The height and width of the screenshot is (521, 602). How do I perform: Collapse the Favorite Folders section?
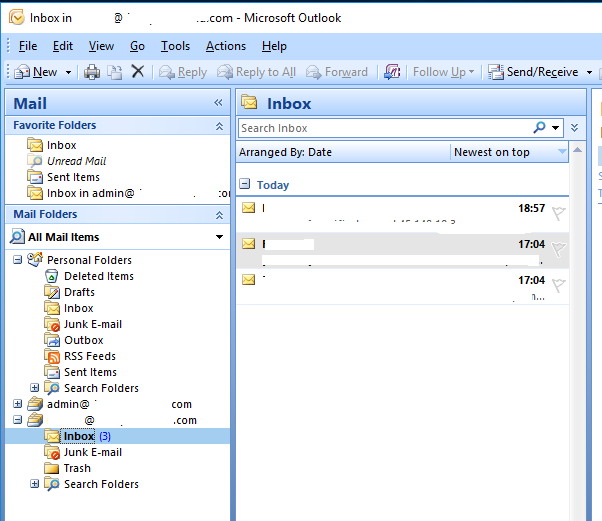click(219, 126)
